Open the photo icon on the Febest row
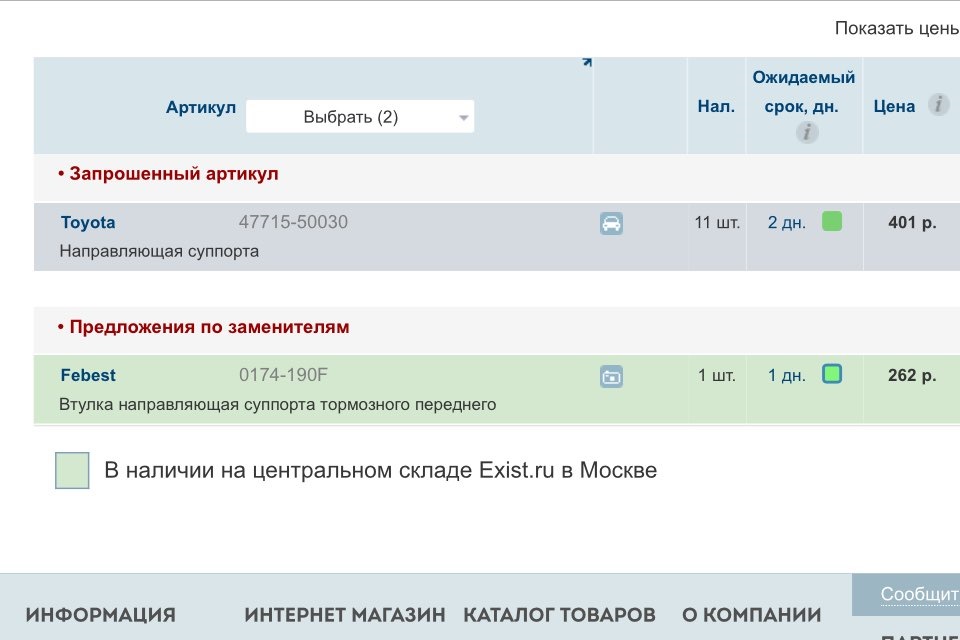Image resolution: width=960 pixels, height=640 pixels. tap(611, 376)
